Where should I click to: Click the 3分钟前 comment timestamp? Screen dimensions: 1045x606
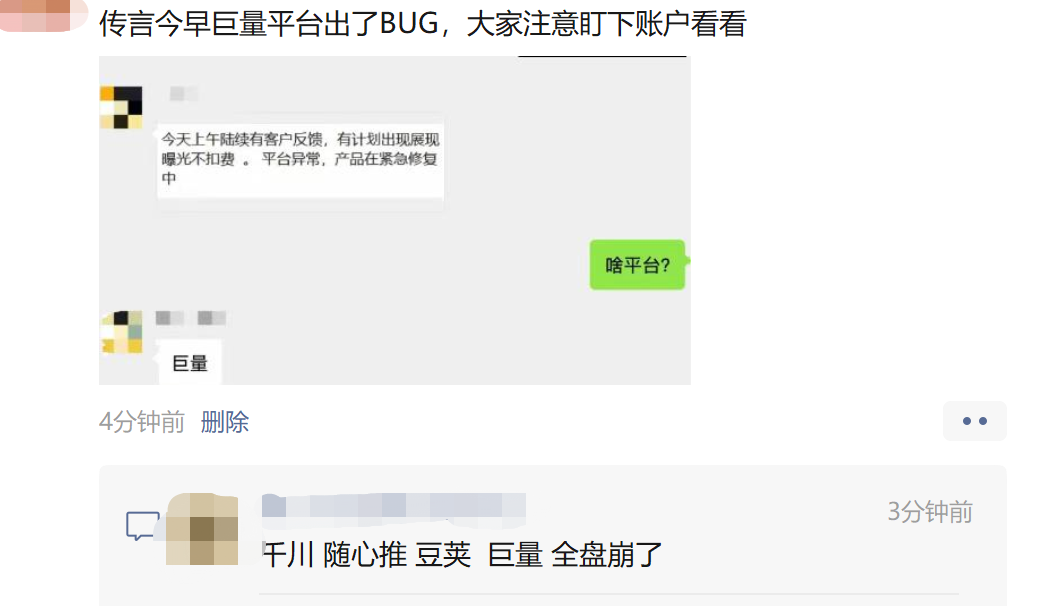coord(930,512)
